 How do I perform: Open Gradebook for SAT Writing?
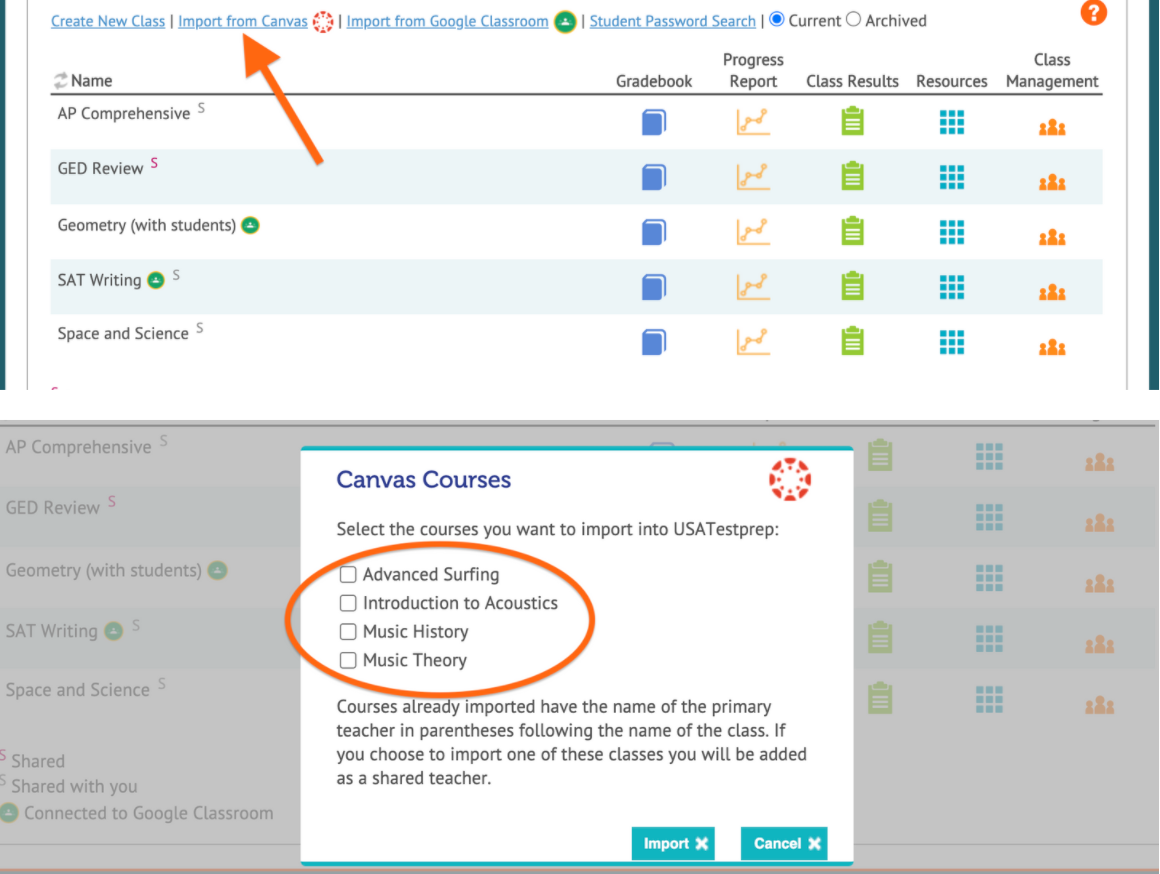click(x=654, y=287)
